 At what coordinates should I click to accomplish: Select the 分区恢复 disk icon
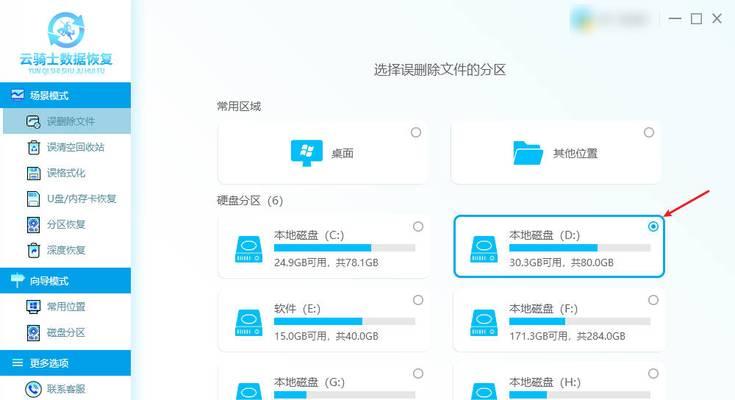tap(33, 225)
